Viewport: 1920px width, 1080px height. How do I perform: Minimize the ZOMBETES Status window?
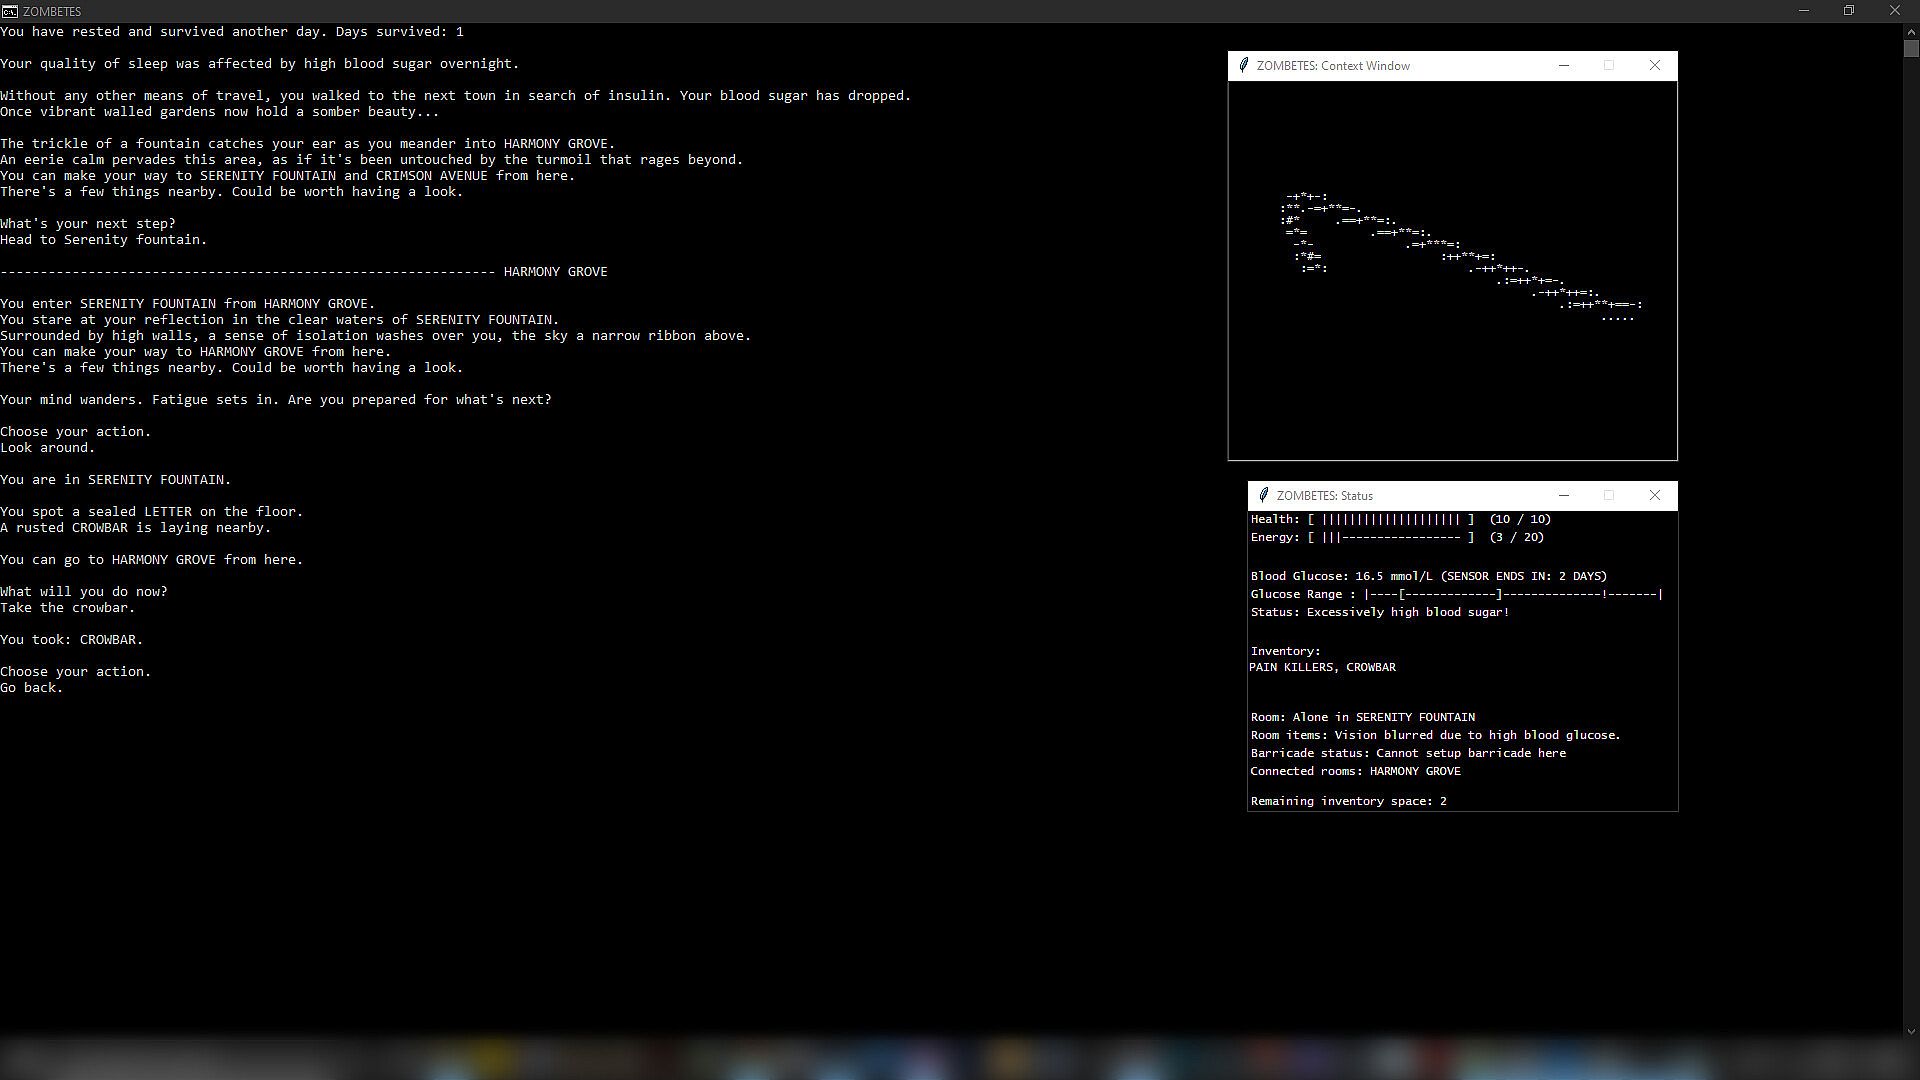[x=1564, y=496]
